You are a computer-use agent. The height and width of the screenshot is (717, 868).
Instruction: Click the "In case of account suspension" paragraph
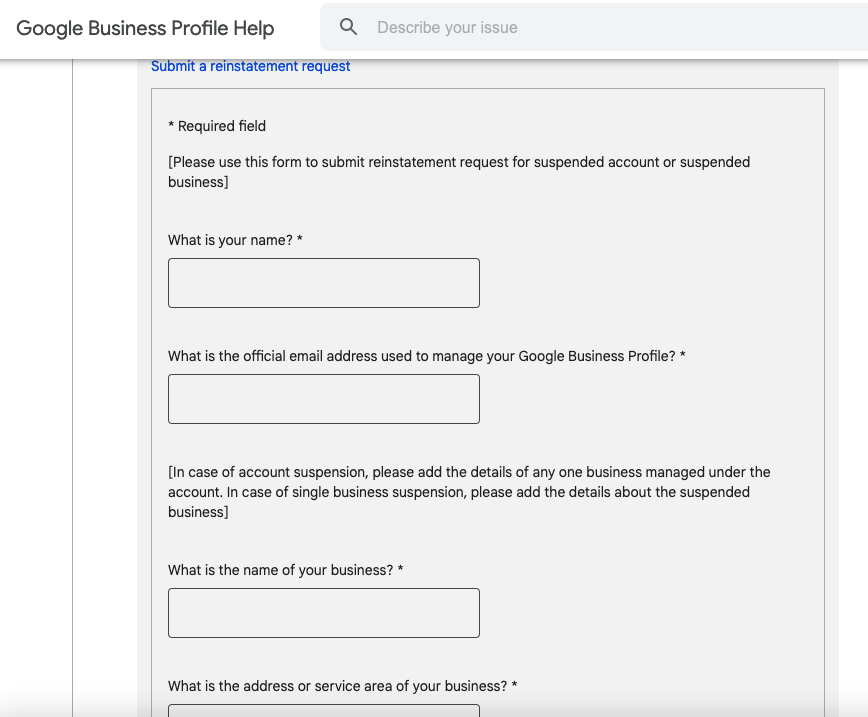coord(468,491)
